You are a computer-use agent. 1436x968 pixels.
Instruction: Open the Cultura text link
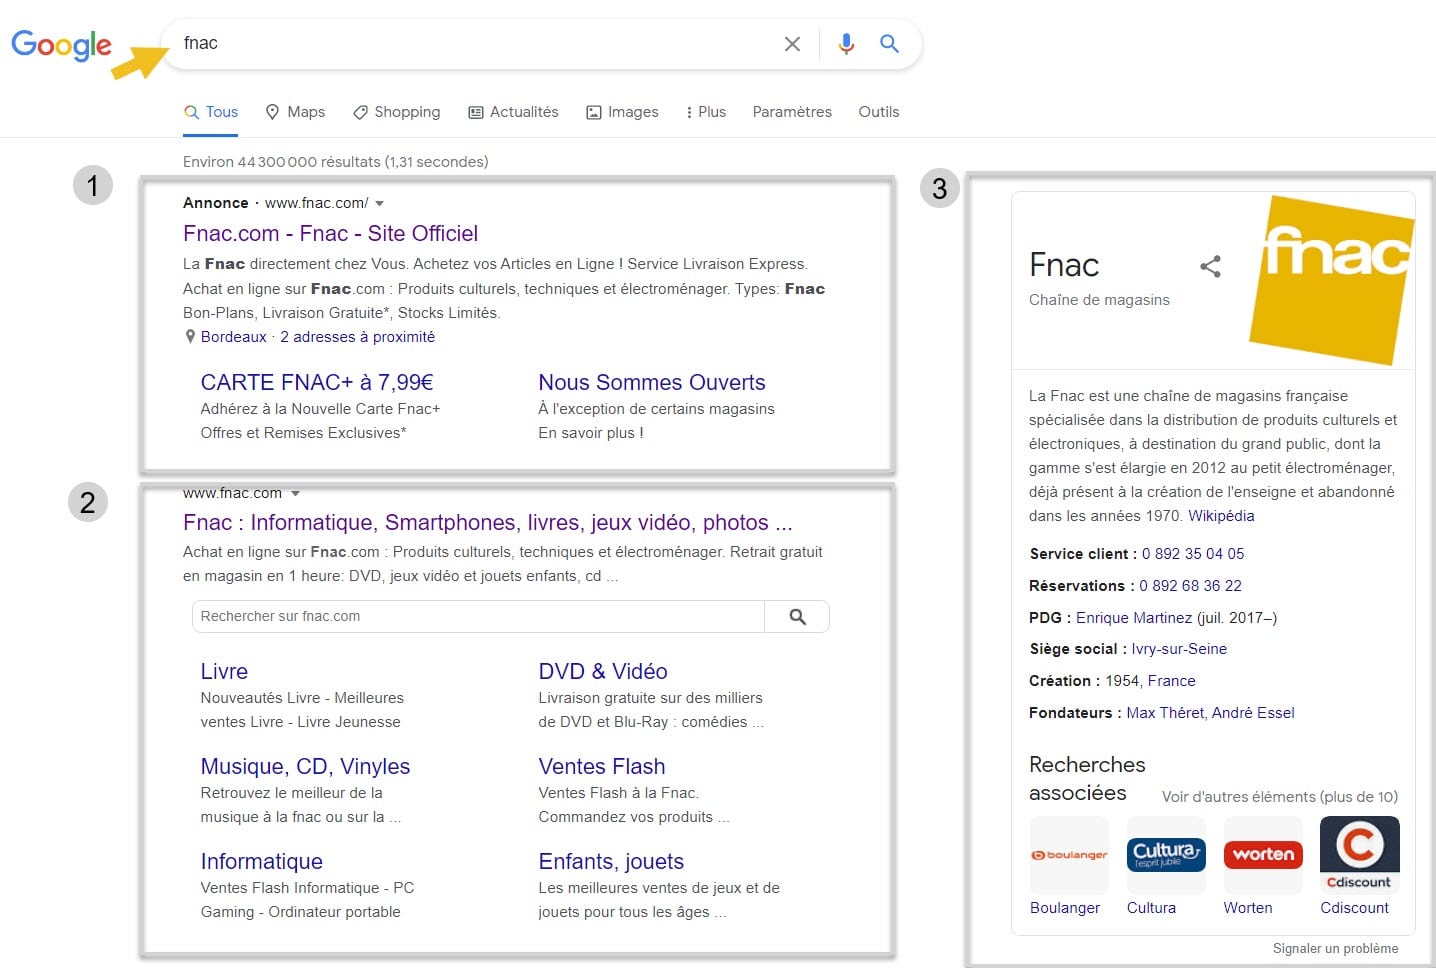pos(1151,908)
